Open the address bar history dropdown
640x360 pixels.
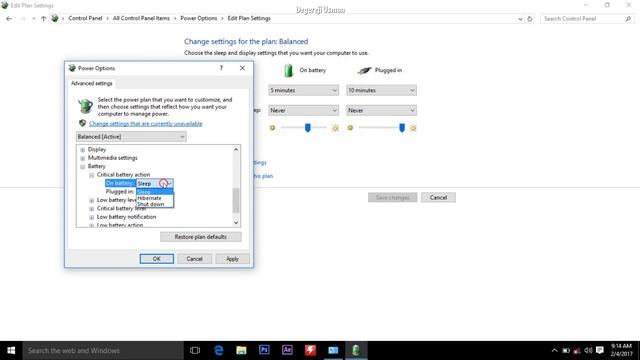(x=520, y=19)
